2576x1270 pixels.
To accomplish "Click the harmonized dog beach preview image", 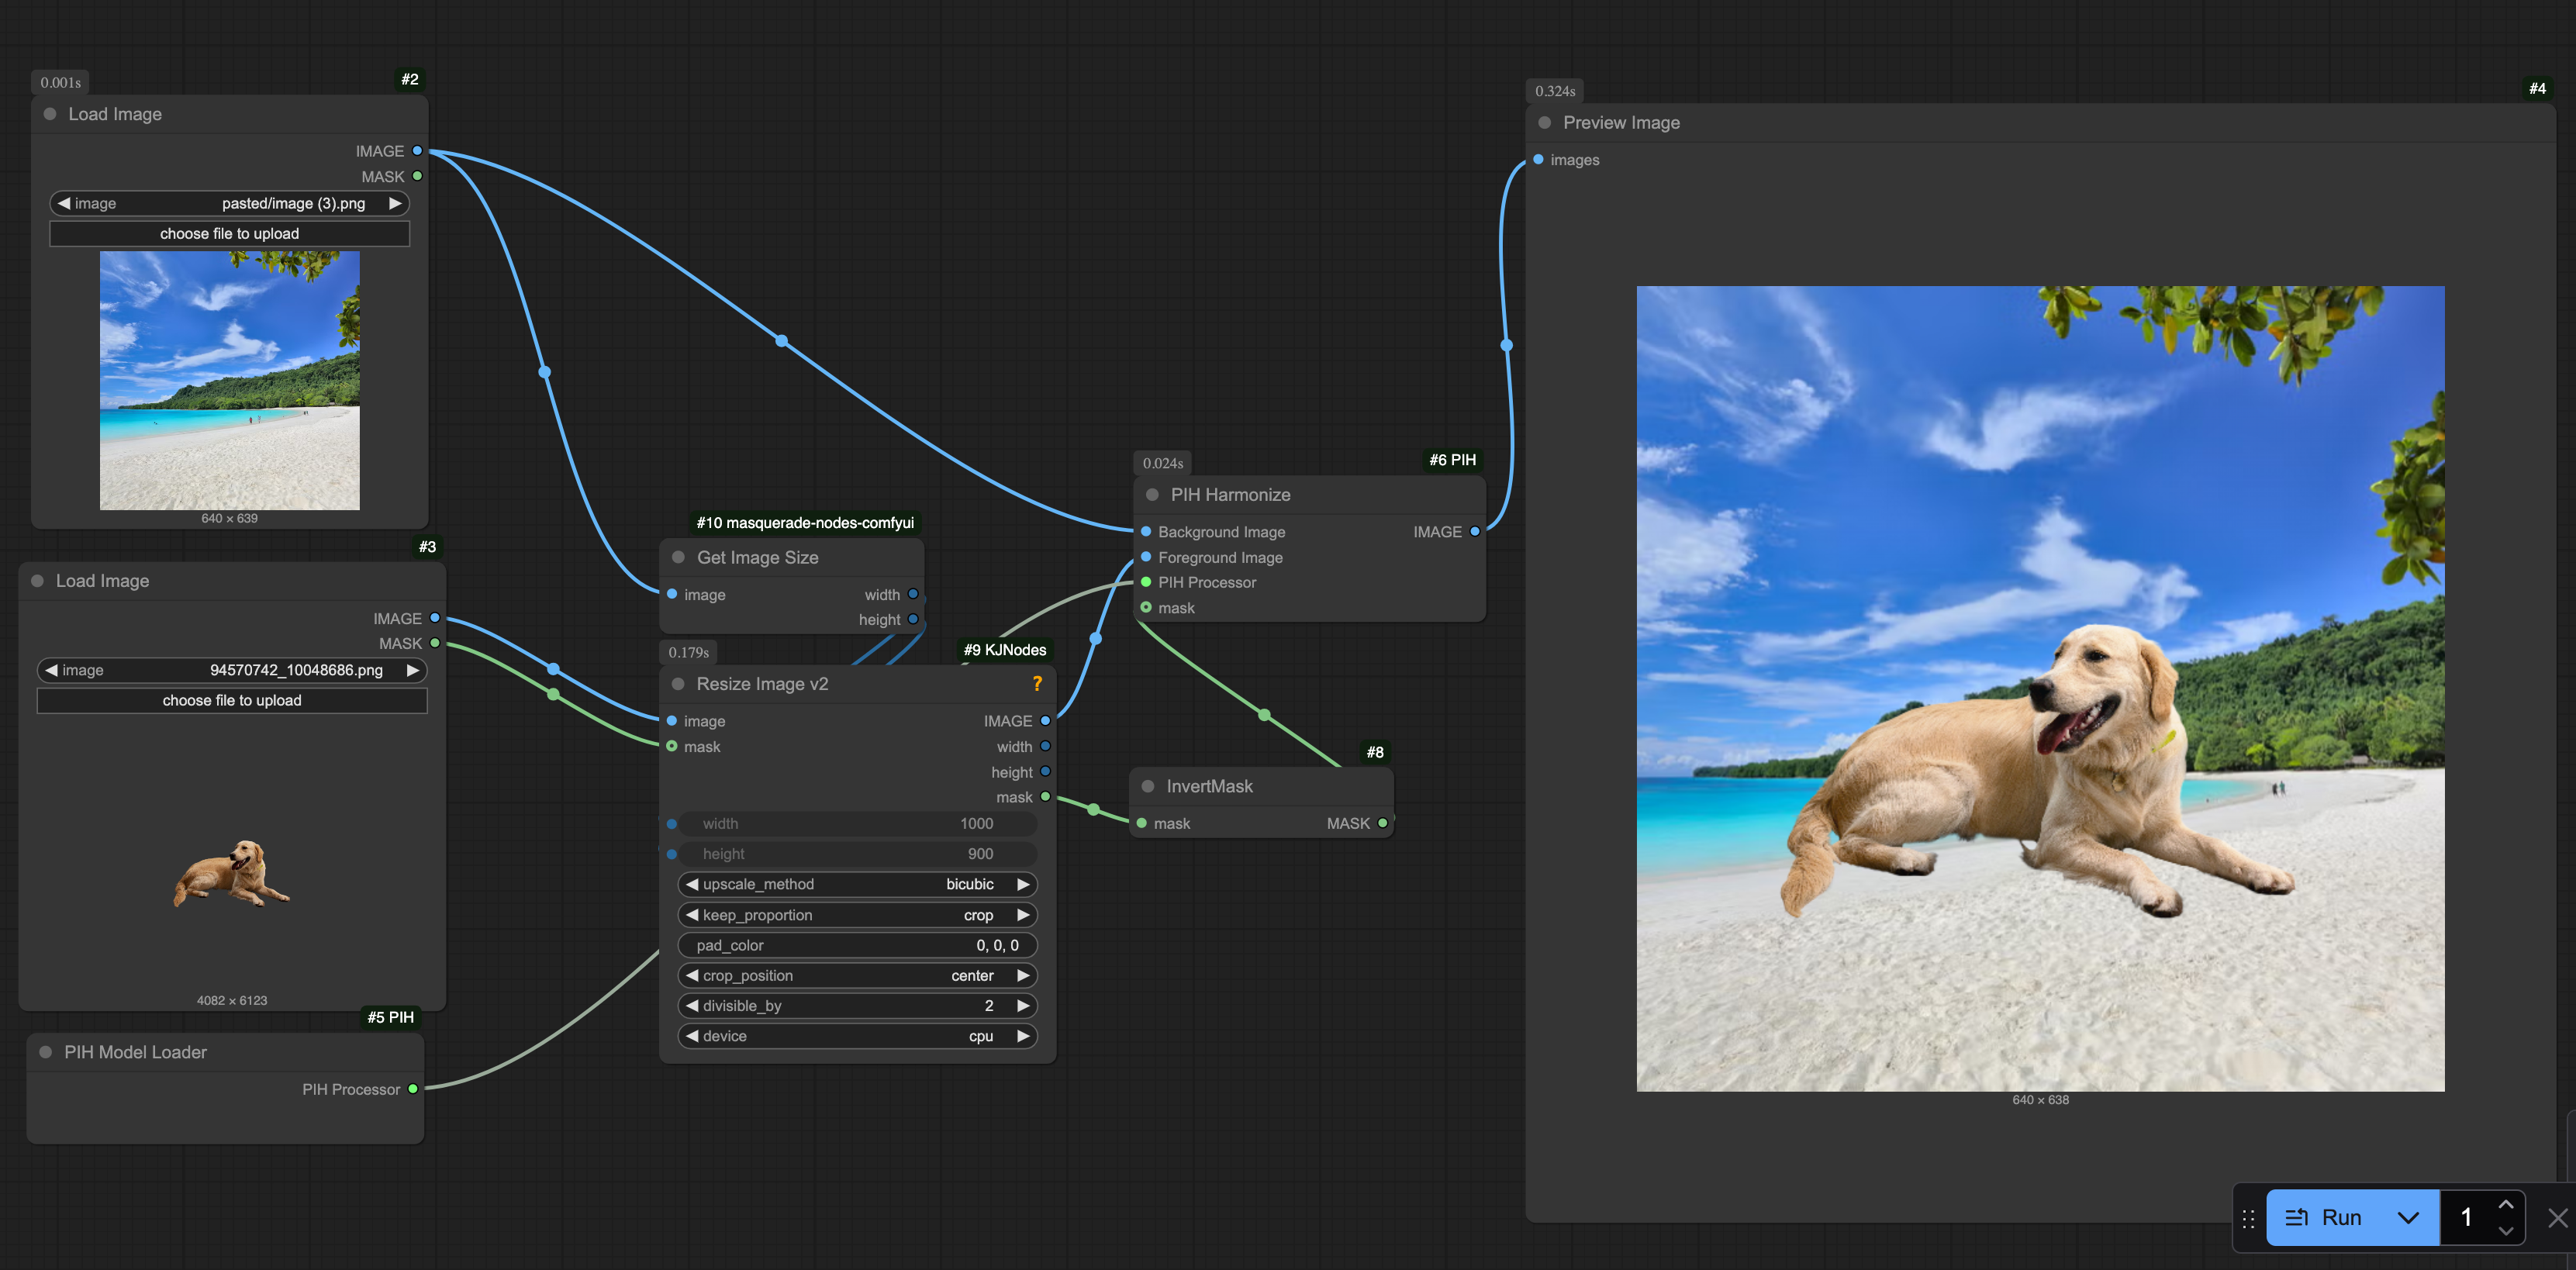I will tap(2040, 689).
